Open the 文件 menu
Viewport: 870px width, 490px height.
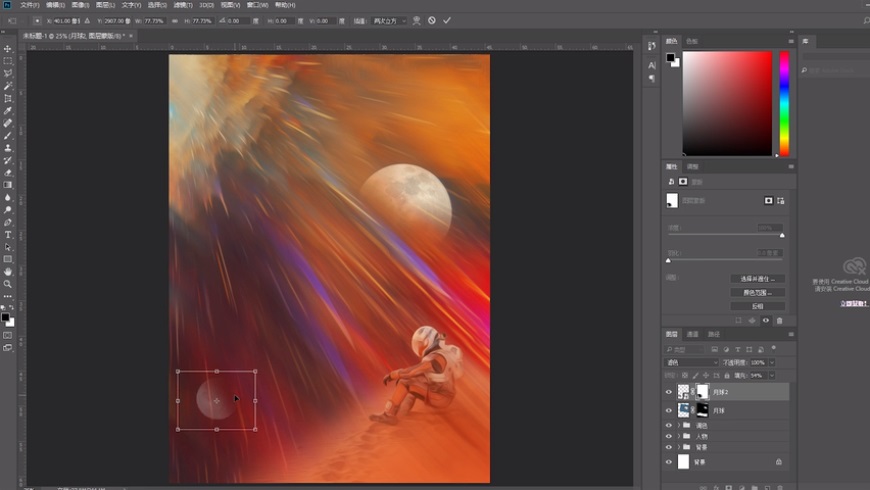[x=29, y=5]
